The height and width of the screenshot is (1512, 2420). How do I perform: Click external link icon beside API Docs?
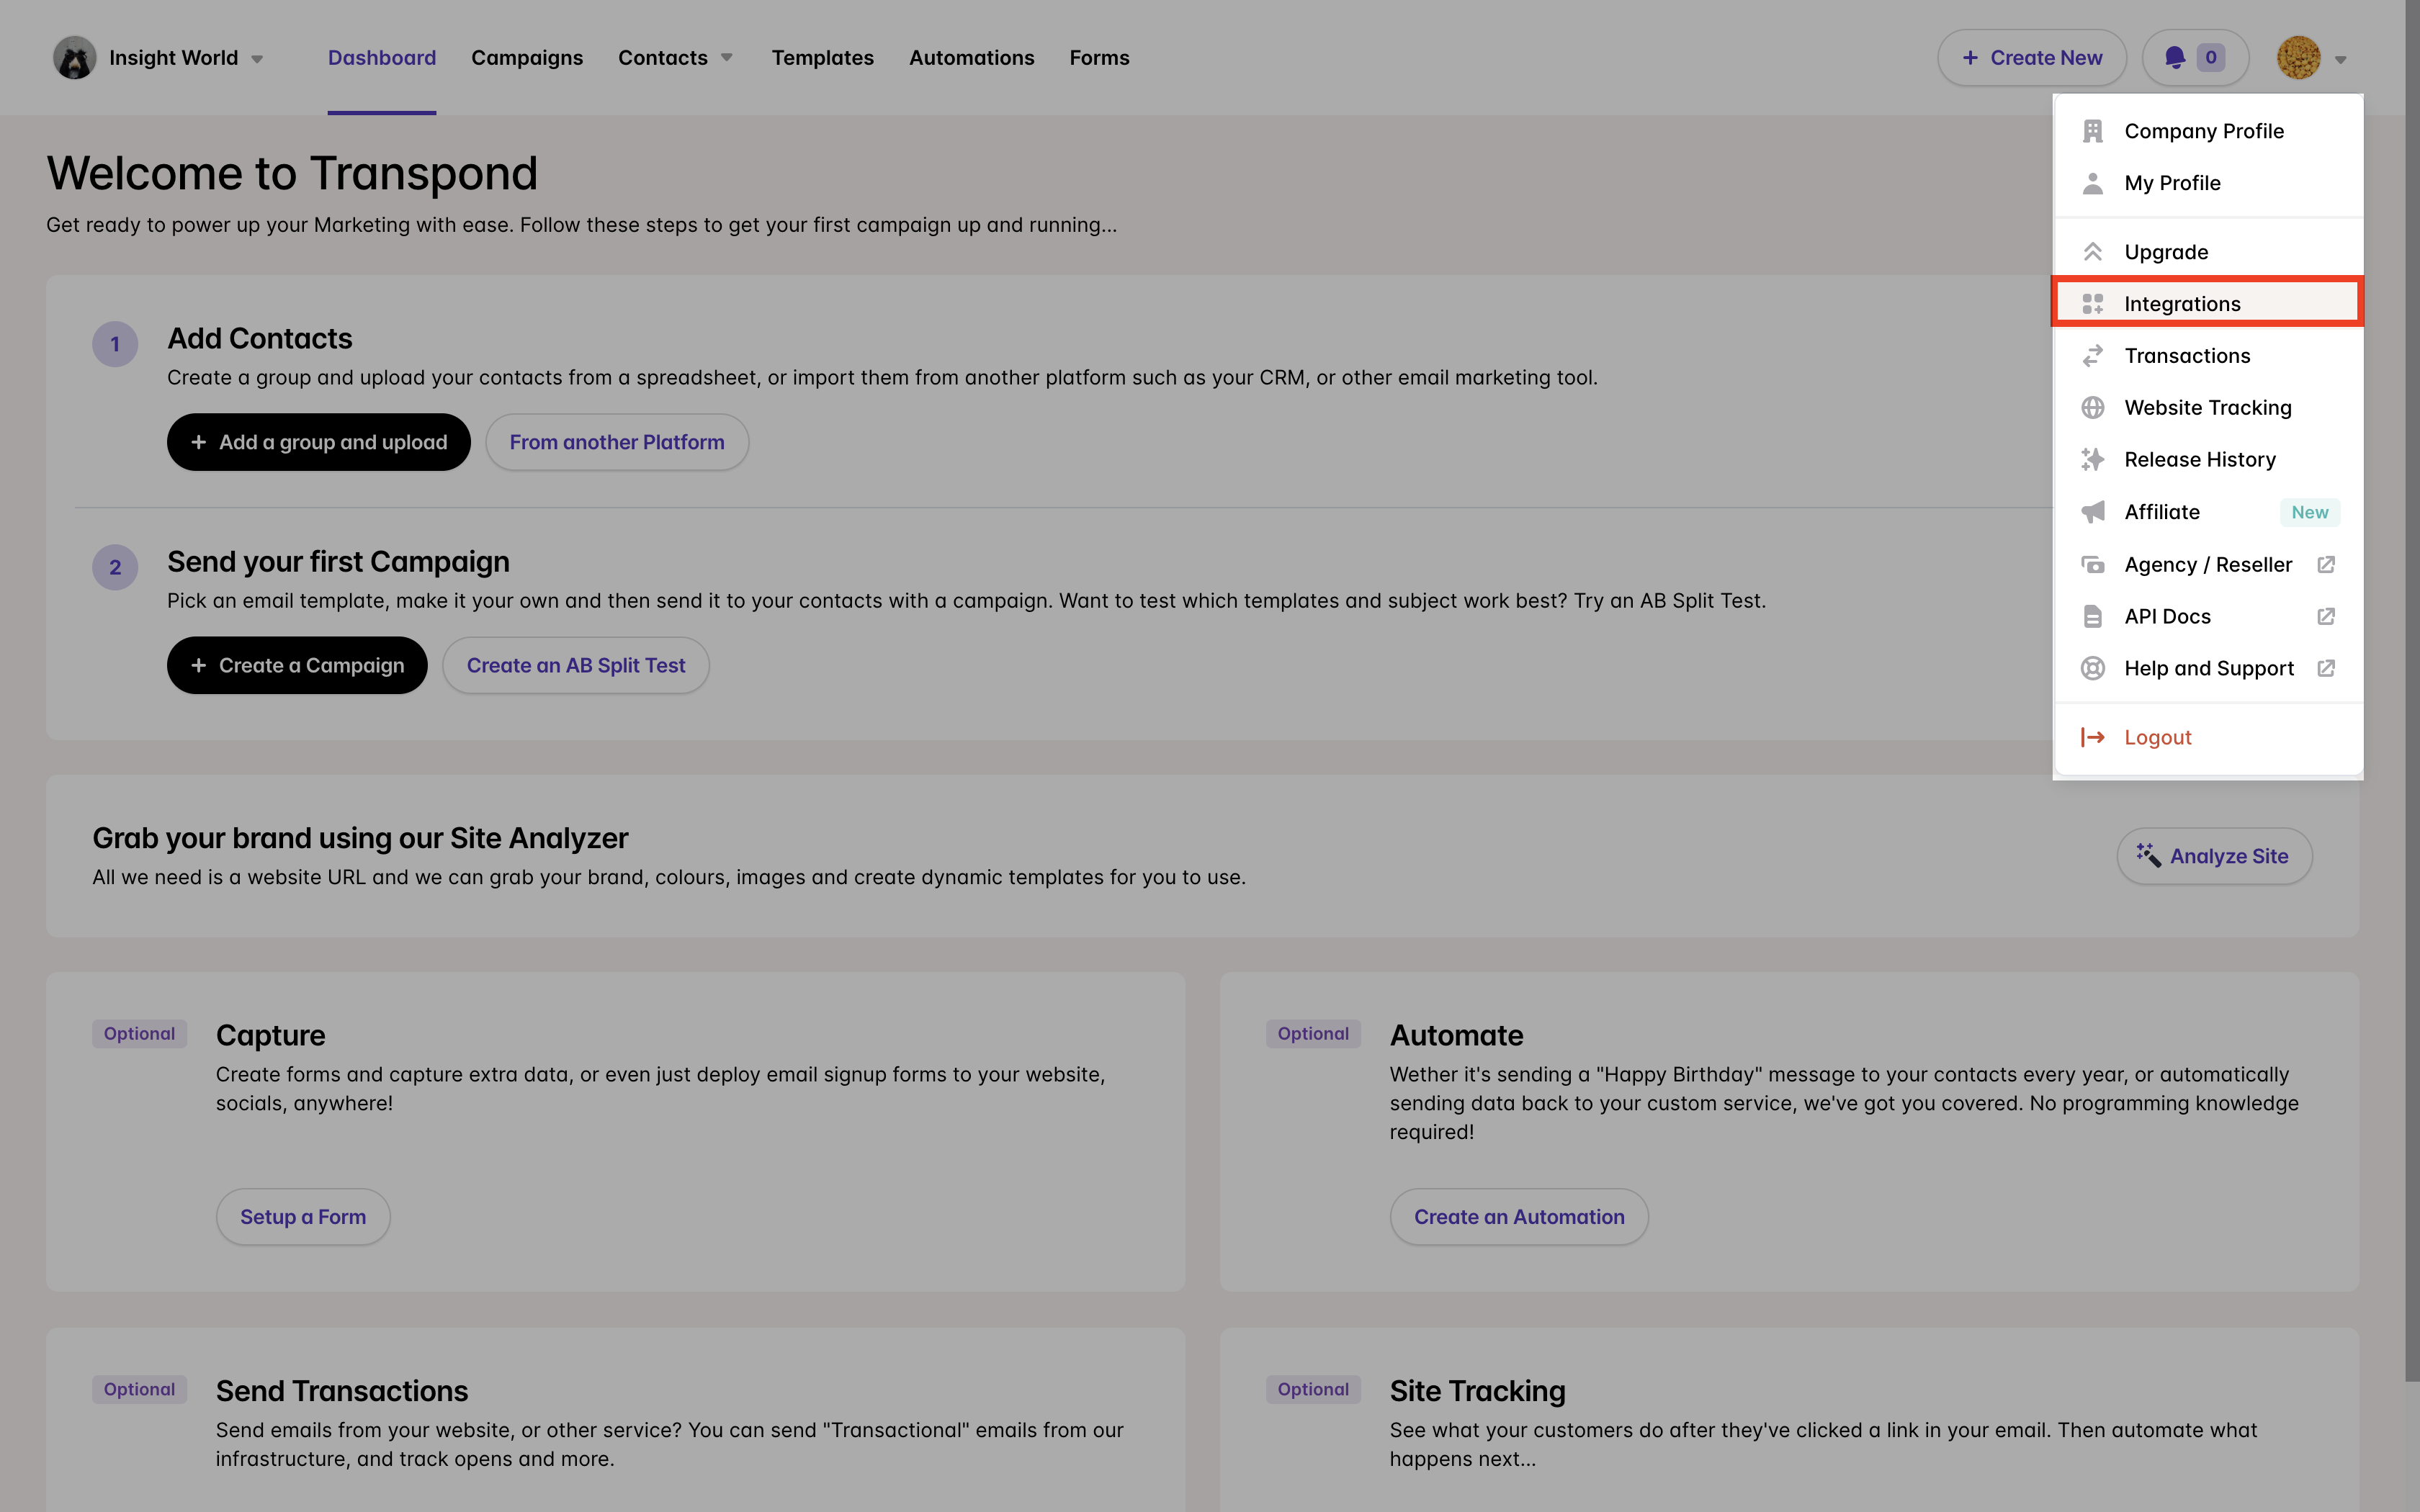point(2326,617)
